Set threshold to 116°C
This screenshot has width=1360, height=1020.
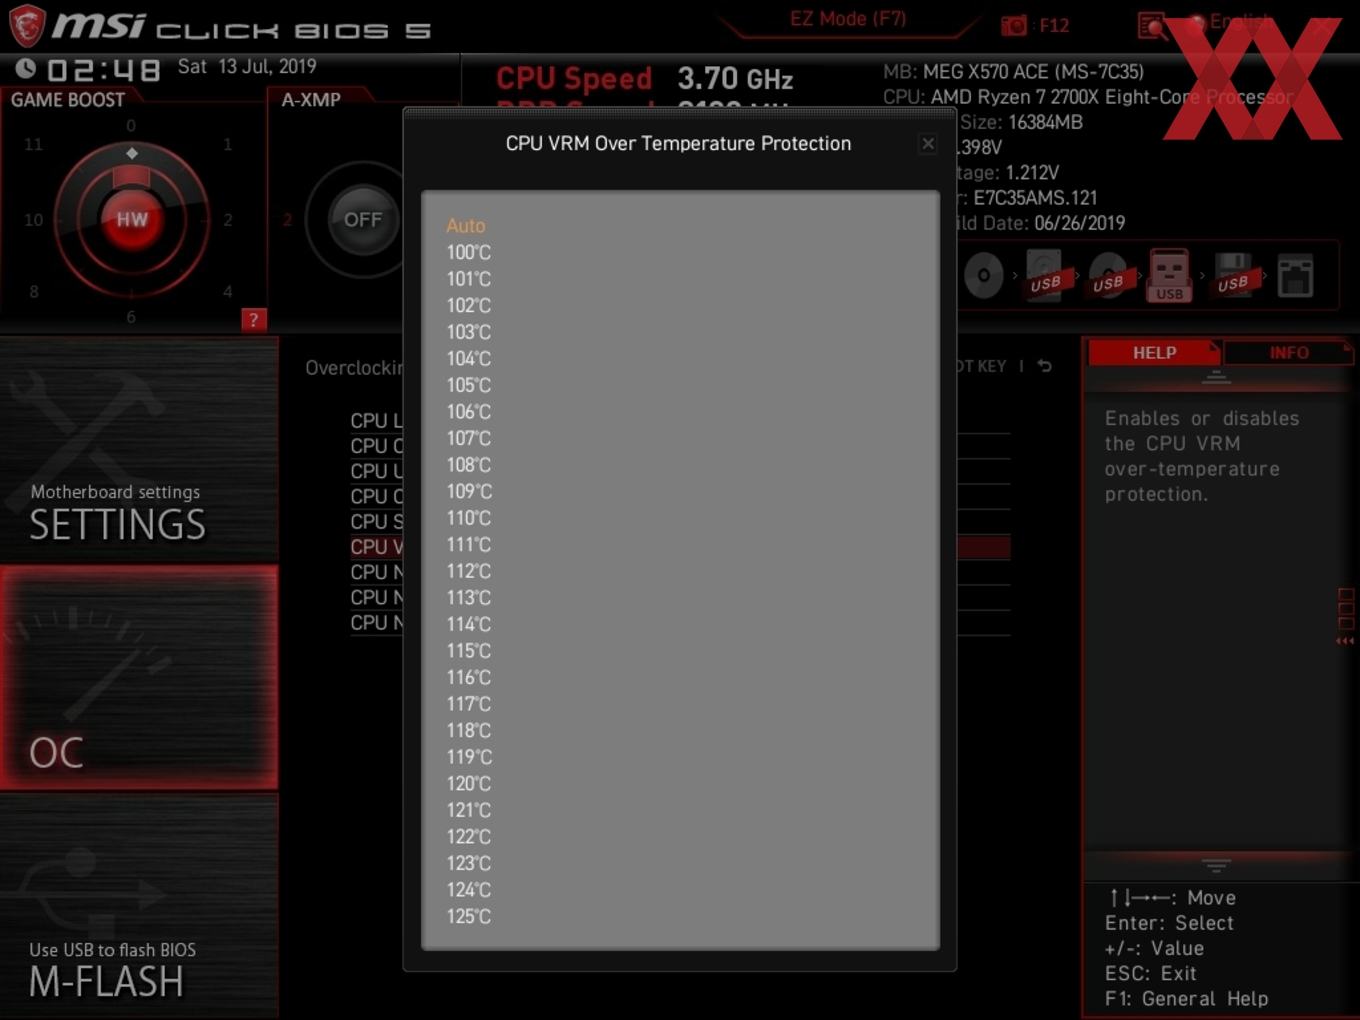click(469, 677)
